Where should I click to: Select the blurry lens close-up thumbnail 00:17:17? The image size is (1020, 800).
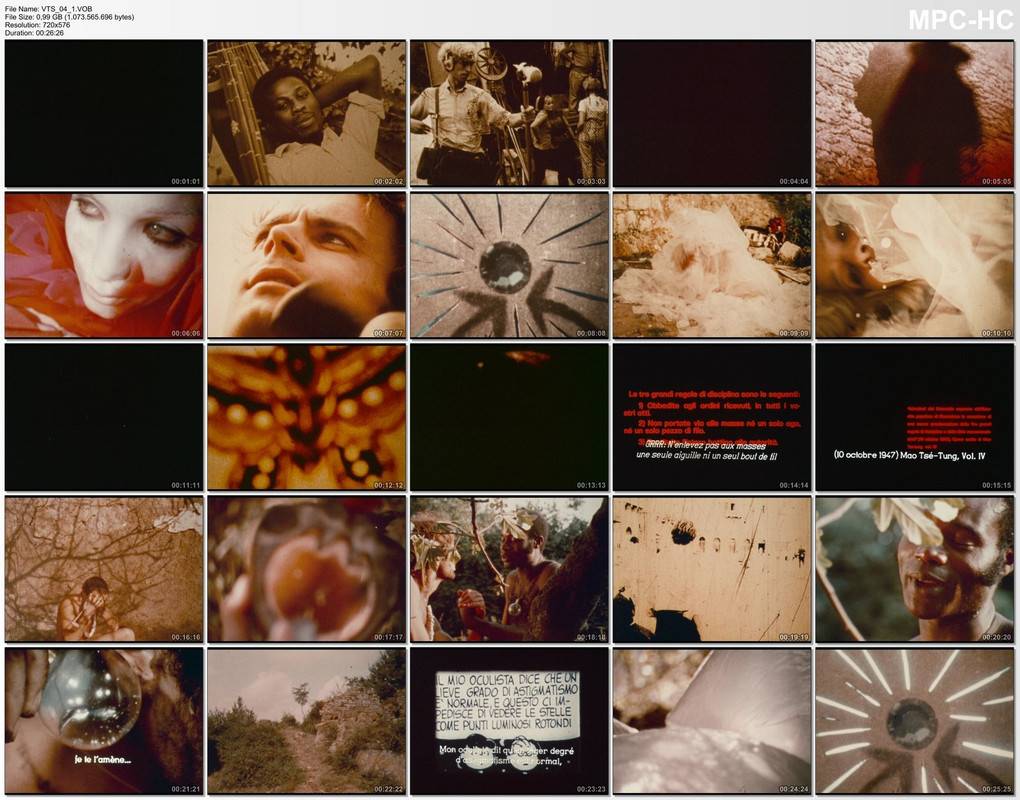click(x=306, y=570)
